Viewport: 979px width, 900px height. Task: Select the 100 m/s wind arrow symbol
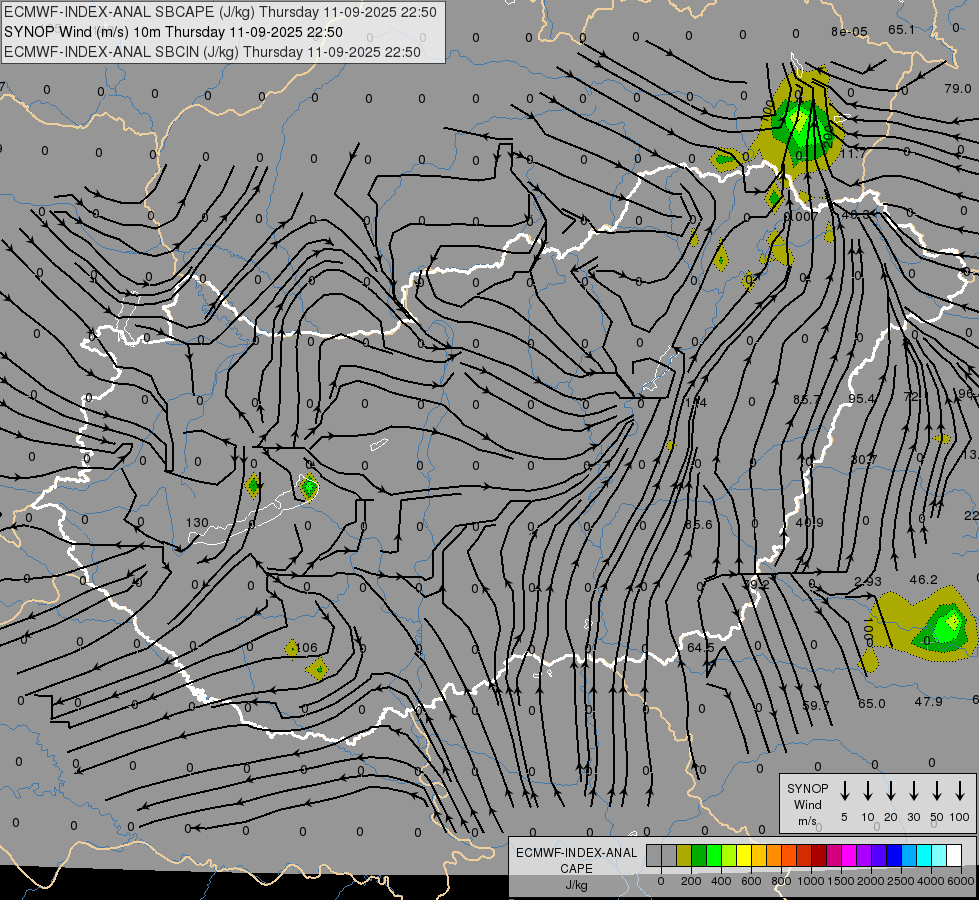point(960,791)
